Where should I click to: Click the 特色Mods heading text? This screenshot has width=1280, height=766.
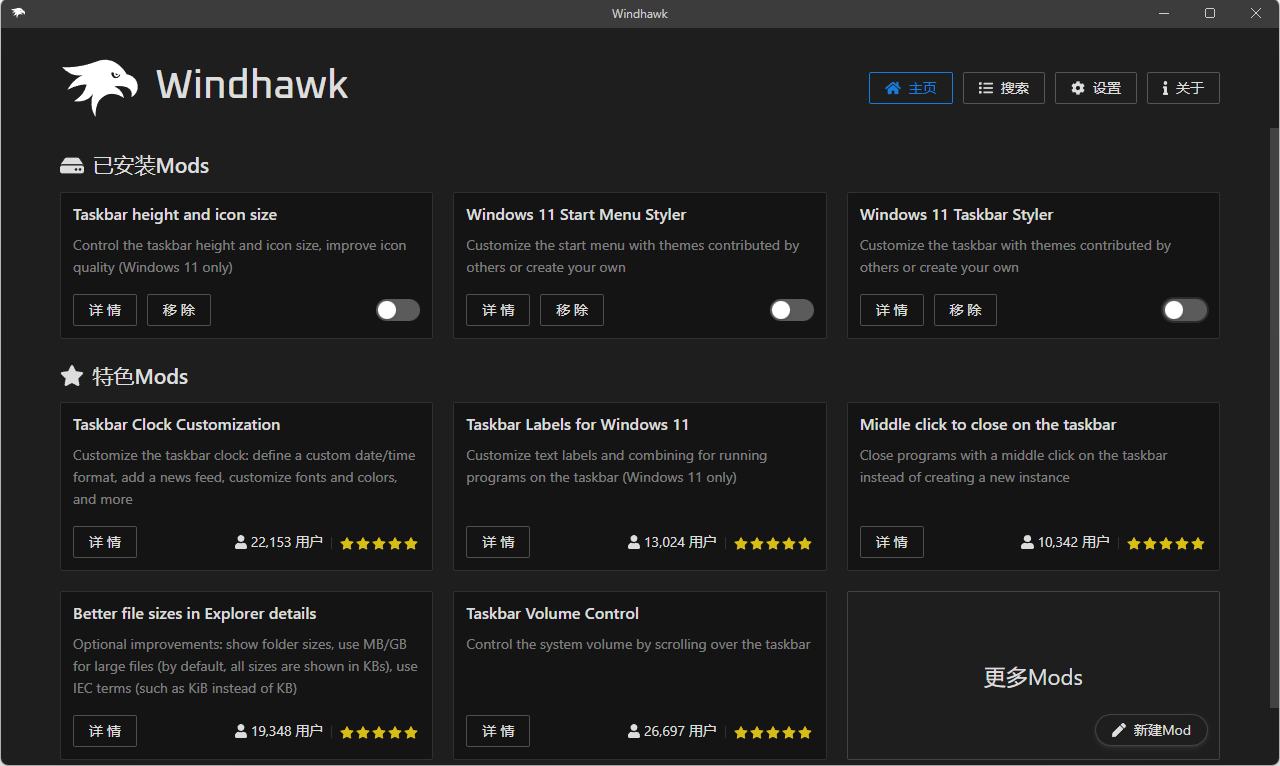(x=140, y=377)
